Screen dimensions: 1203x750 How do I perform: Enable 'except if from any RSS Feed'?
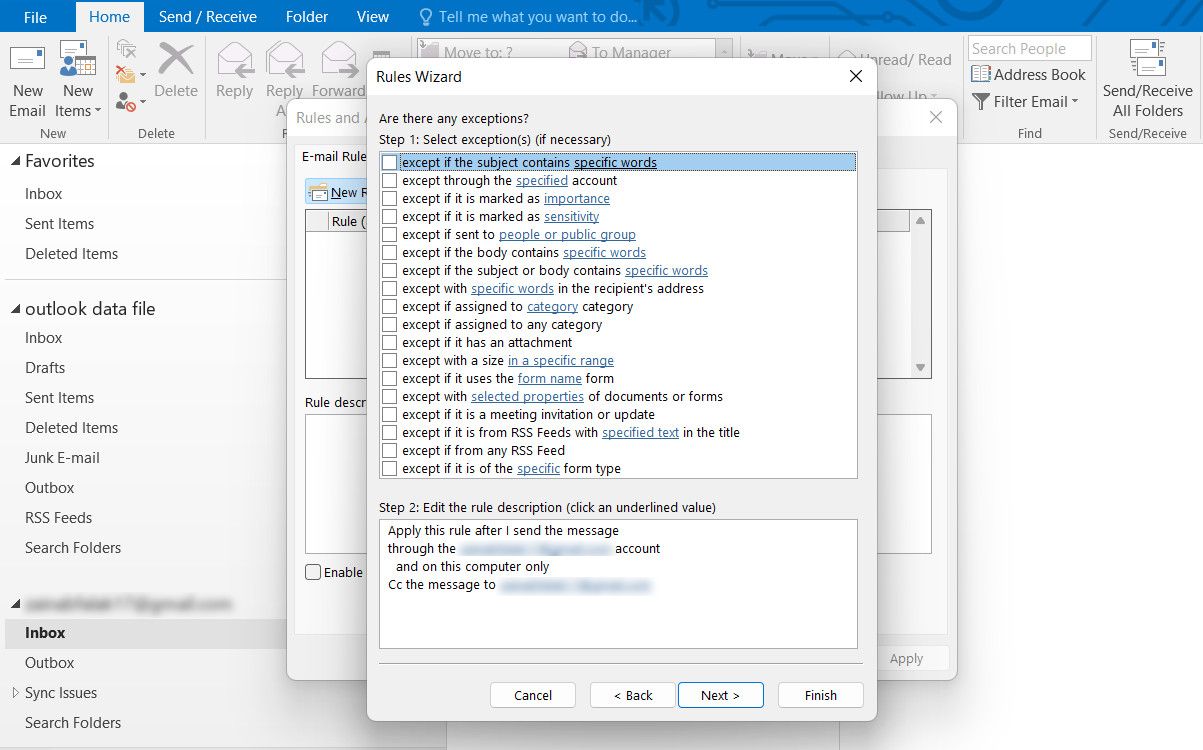point(390,451)
